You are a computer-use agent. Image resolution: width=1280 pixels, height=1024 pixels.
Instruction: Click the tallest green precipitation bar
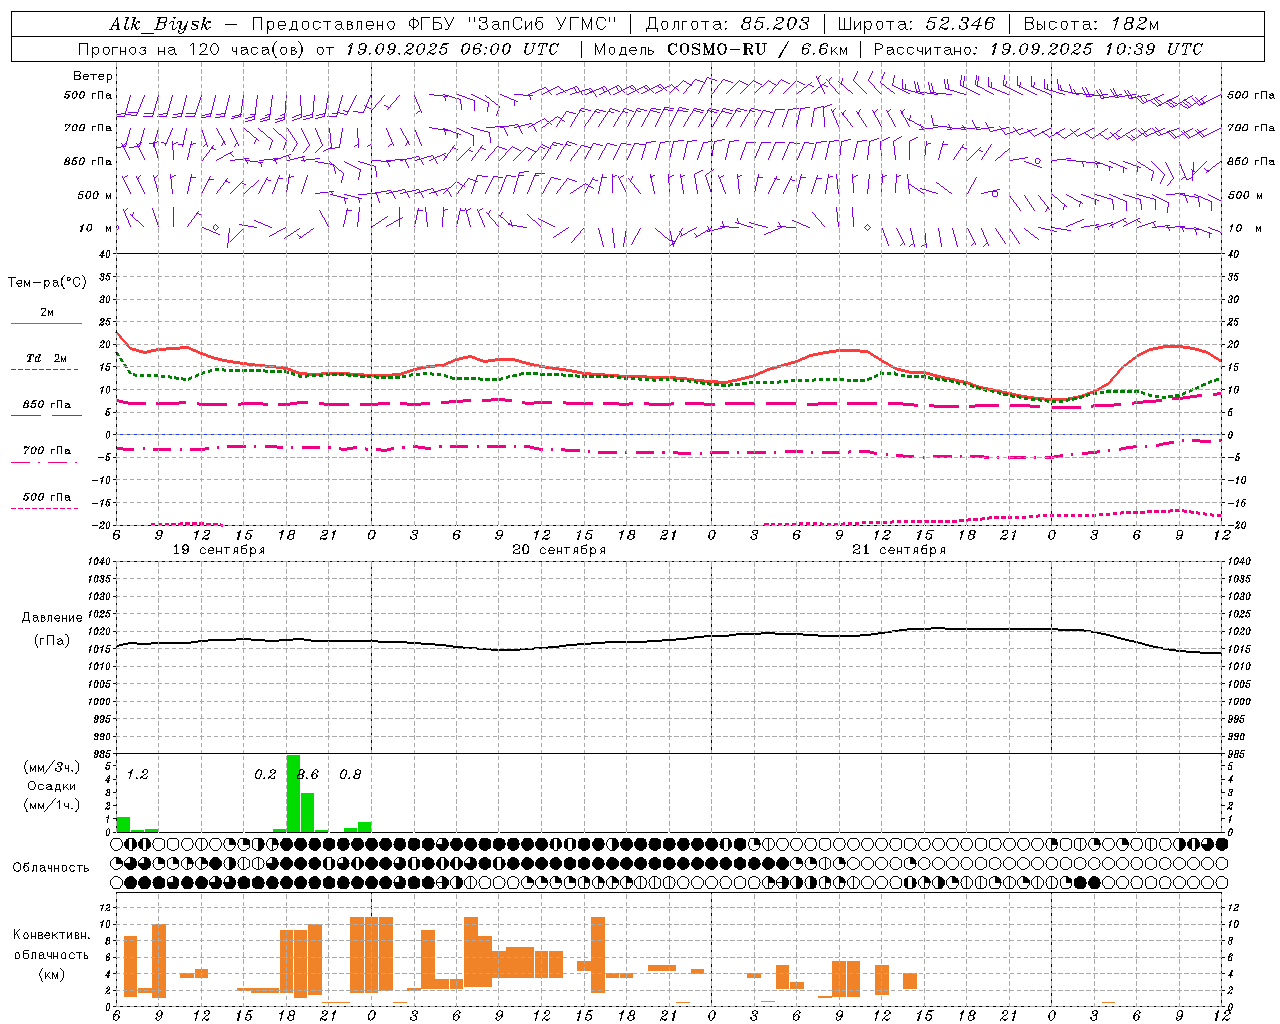pyautogui.click(x=293, y=793)
